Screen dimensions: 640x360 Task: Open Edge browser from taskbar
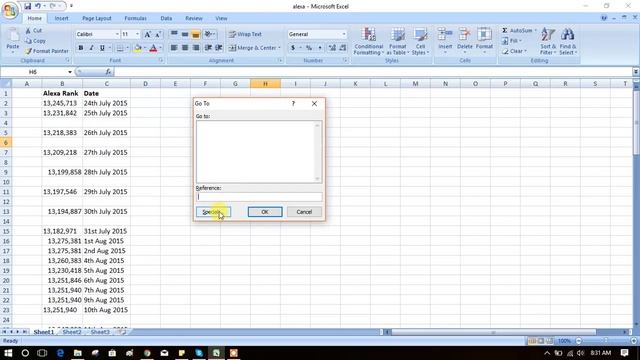coord(60,353)
